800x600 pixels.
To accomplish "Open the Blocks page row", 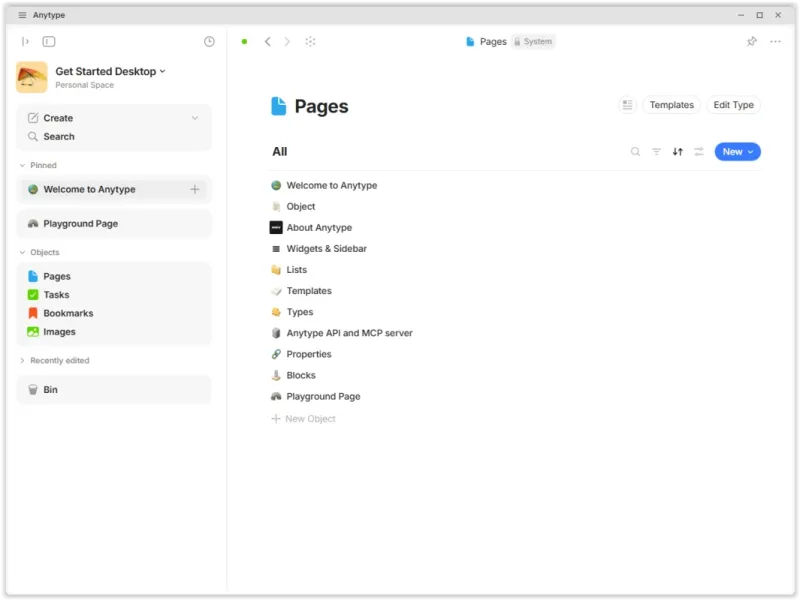I will [301, 376].
